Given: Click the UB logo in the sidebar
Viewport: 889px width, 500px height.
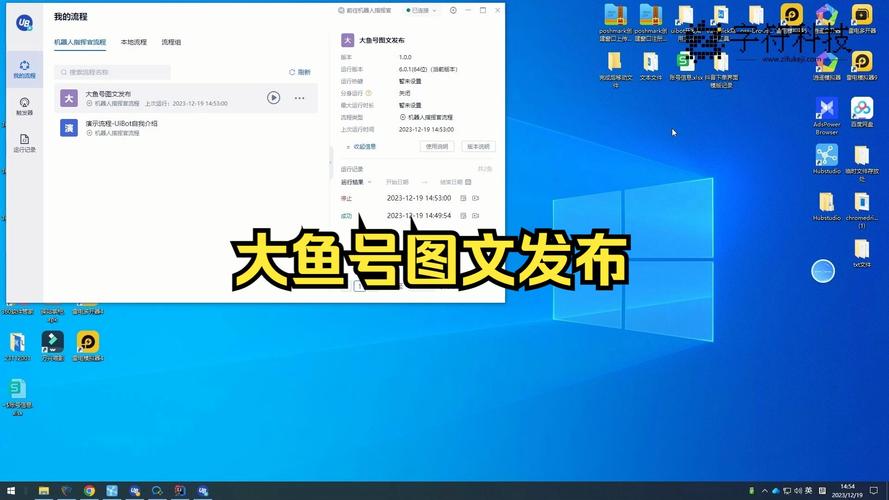Looking at the screenshot, I should tap(24, 23).
